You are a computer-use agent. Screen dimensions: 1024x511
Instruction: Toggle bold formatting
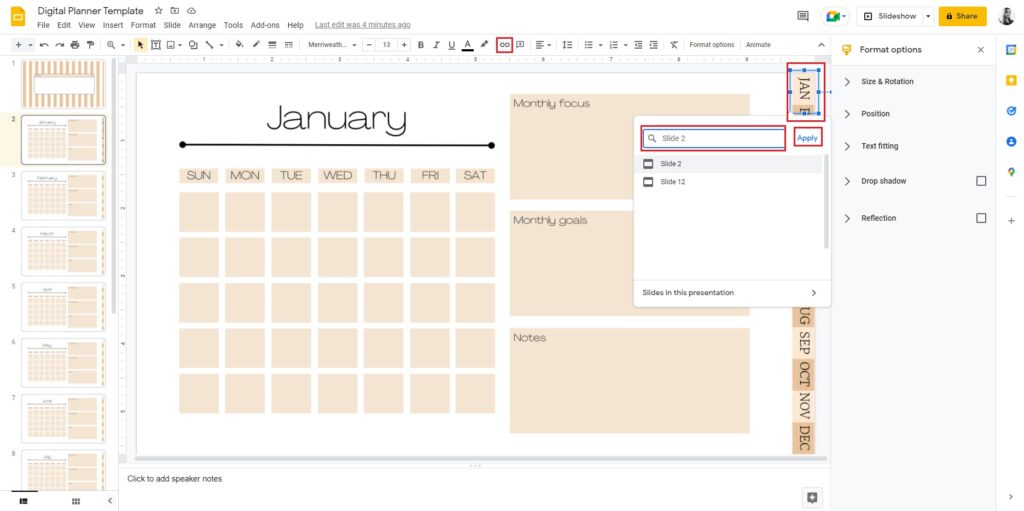tap(421, 45)
